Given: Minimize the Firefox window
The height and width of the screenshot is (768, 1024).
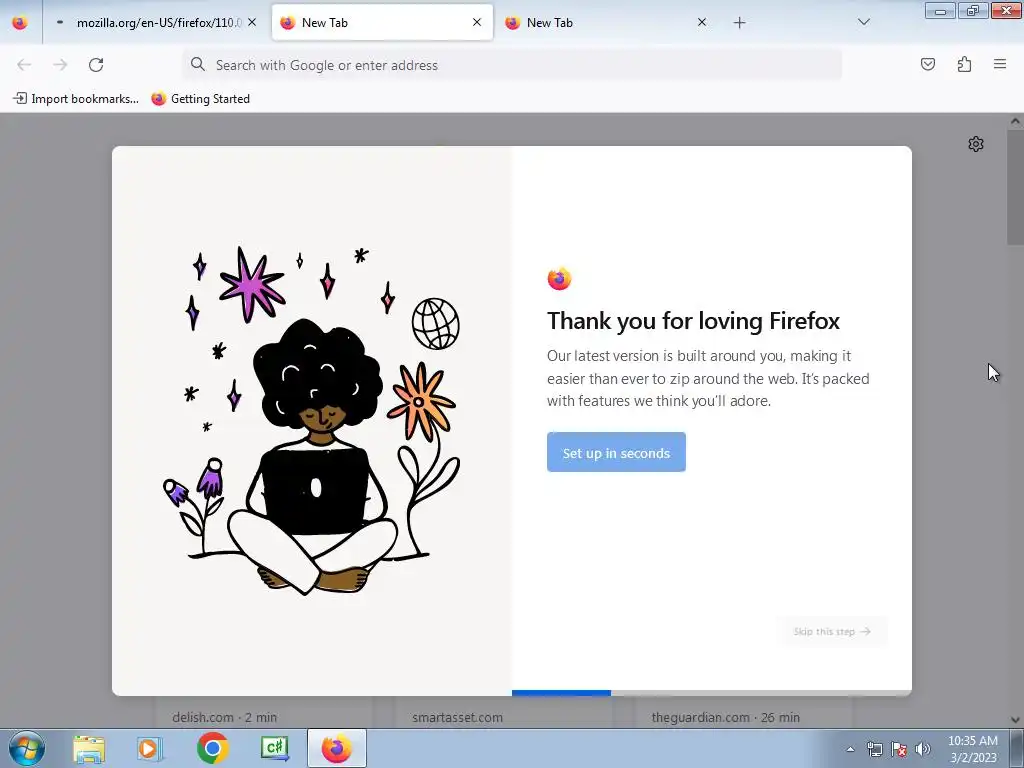Looking at the screenshot, I should pyautogui.click(x=940, y=10).
